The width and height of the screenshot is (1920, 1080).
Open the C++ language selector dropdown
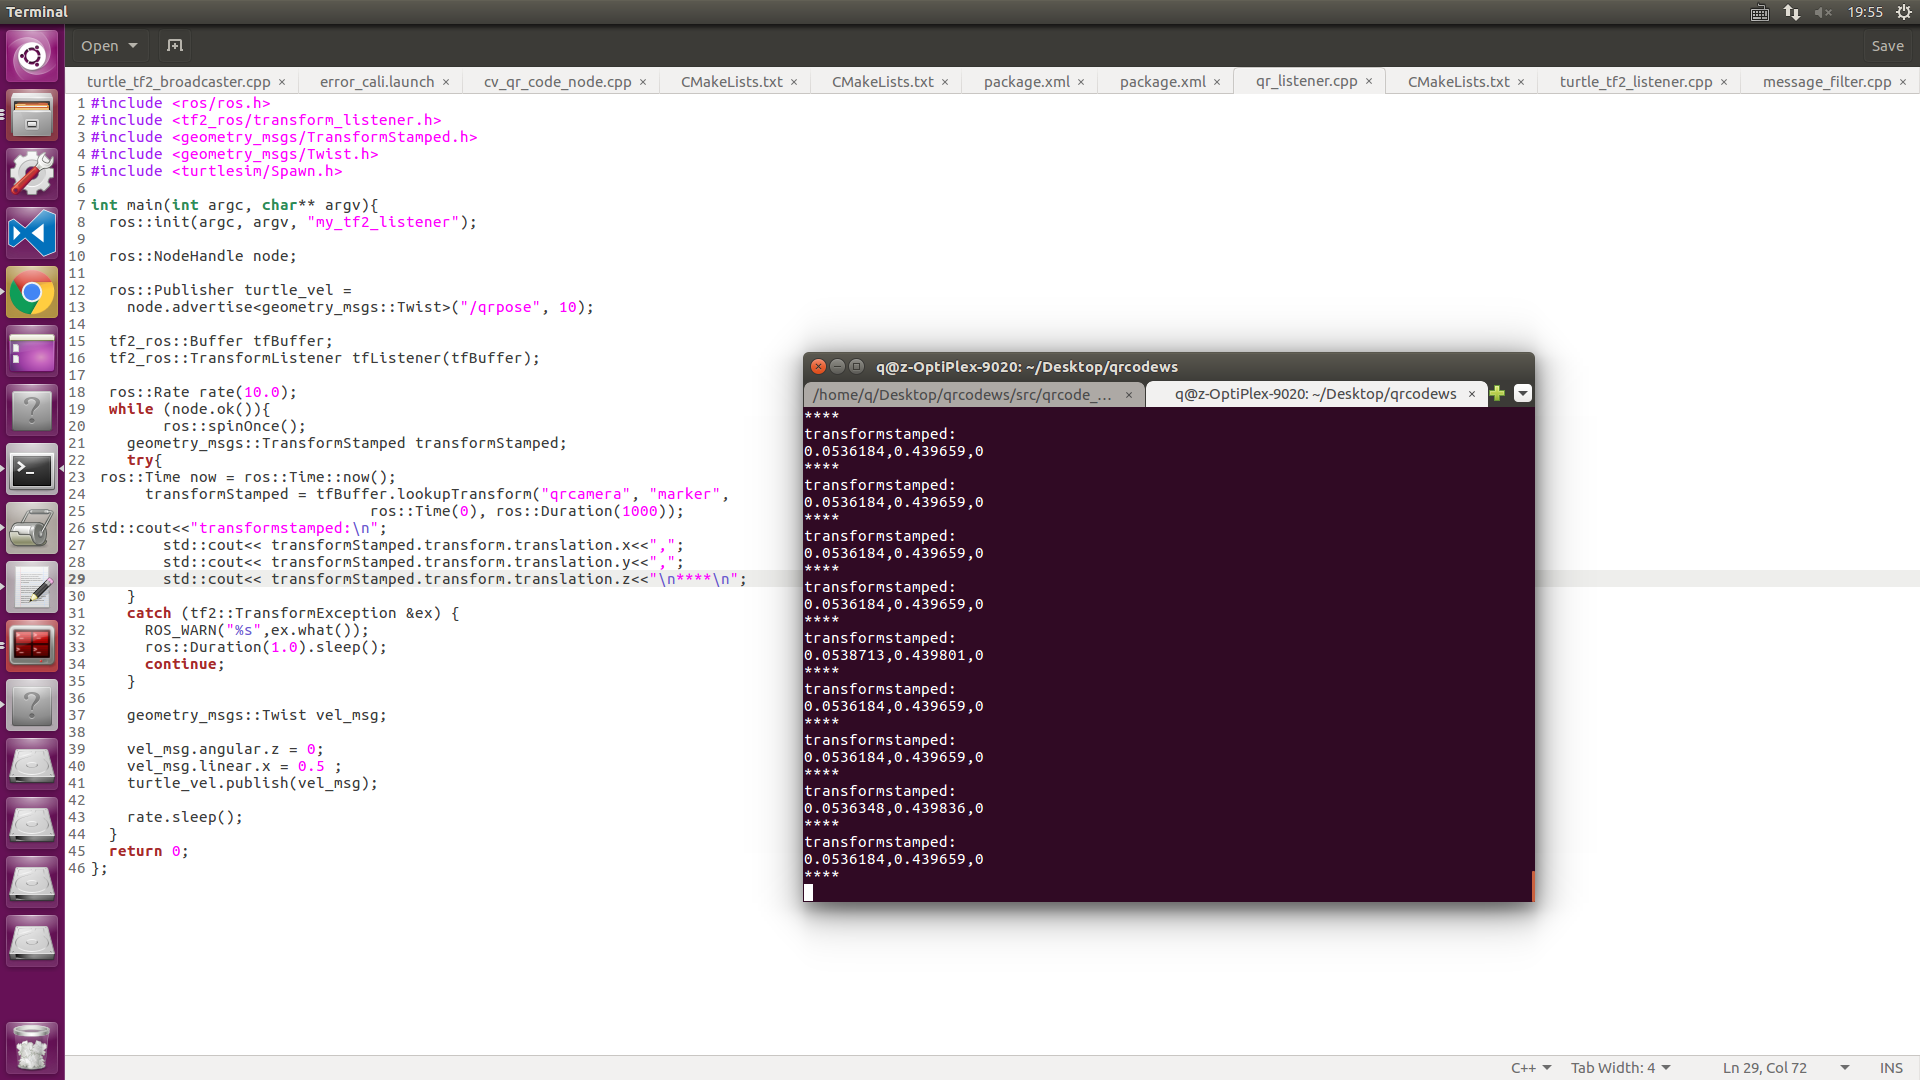[x=1531, y=1068]
